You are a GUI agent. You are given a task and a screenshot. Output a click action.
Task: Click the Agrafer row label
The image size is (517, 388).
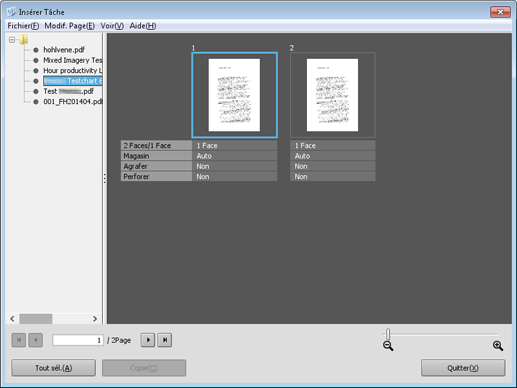(x=156, y=166)
